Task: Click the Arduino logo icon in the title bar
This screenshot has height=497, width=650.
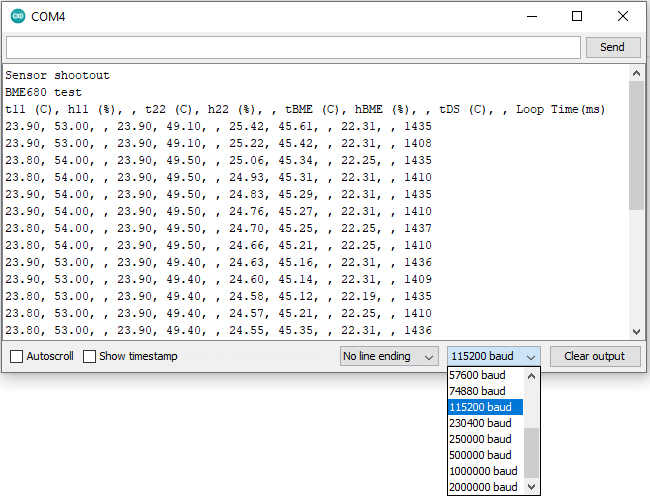Action: pos(18,17)
